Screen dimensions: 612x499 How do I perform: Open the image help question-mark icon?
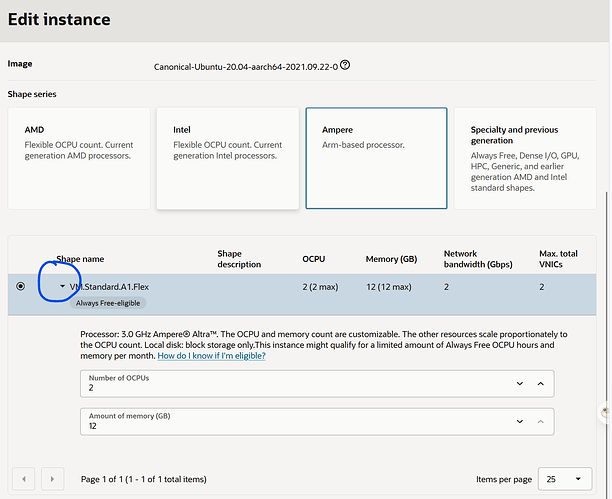point(345,65)
